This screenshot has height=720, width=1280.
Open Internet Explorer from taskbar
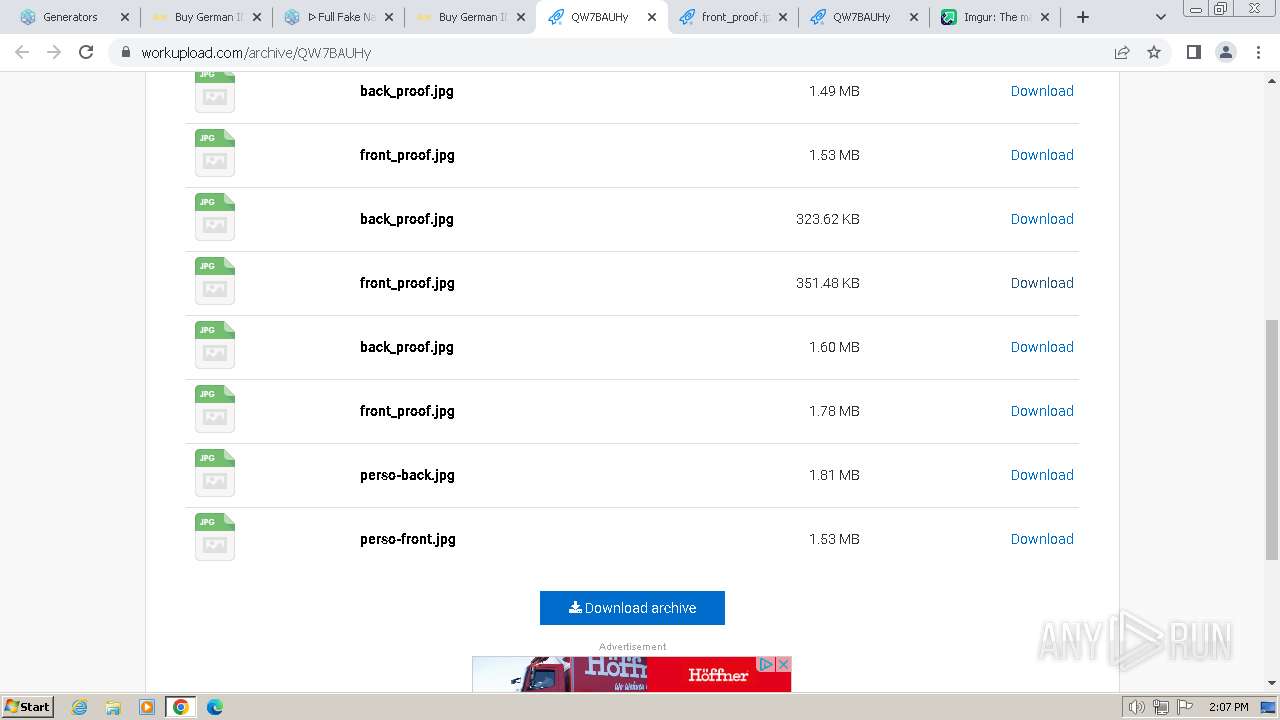coord(79,707)
